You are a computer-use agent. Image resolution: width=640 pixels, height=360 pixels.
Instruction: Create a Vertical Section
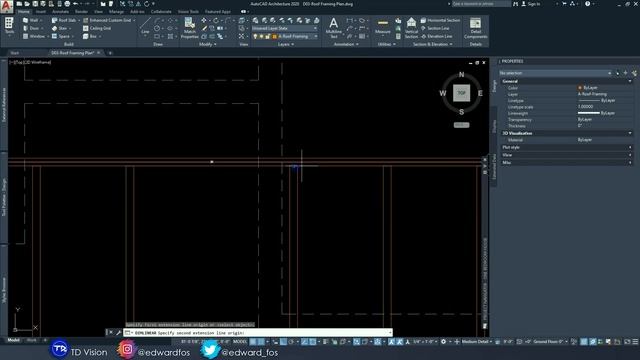[411, 28]
